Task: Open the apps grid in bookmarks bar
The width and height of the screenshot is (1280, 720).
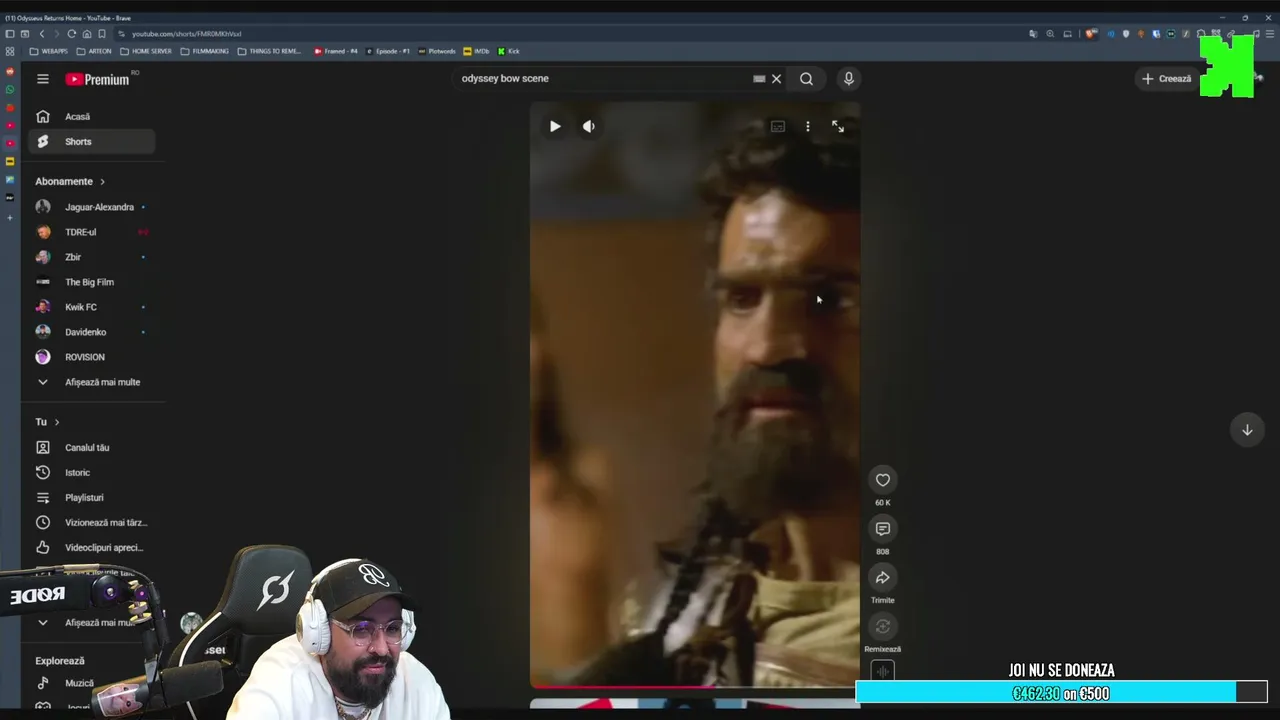Action: coord(10,51)
